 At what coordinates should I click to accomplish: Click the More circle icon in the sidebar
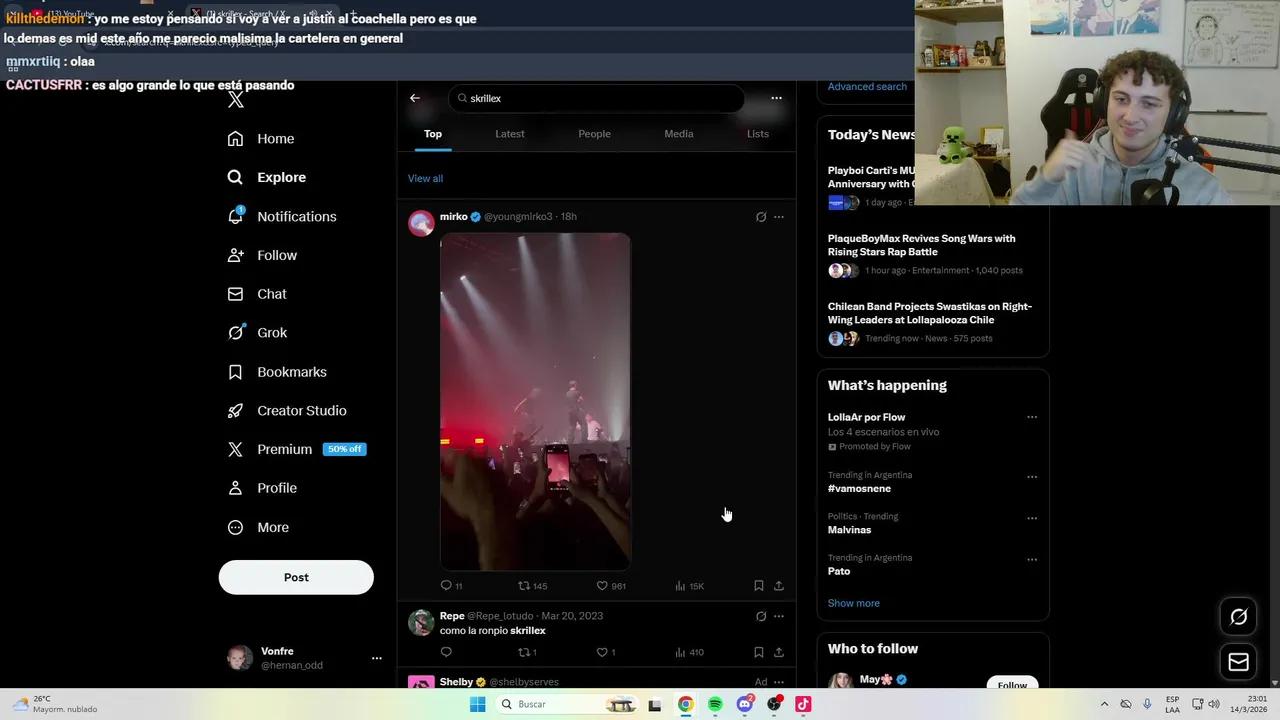point(235,527)
